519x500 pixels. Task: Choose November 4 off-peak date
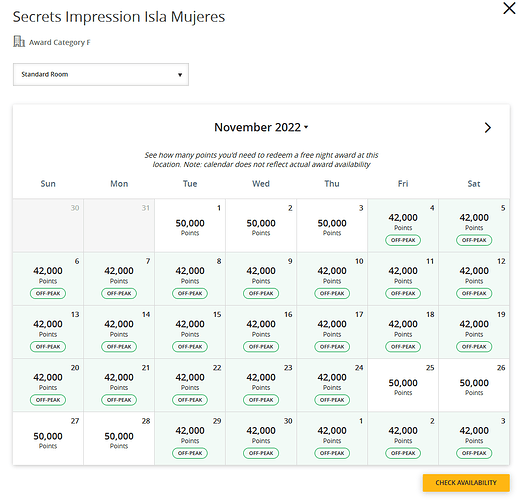coord(403,226)
